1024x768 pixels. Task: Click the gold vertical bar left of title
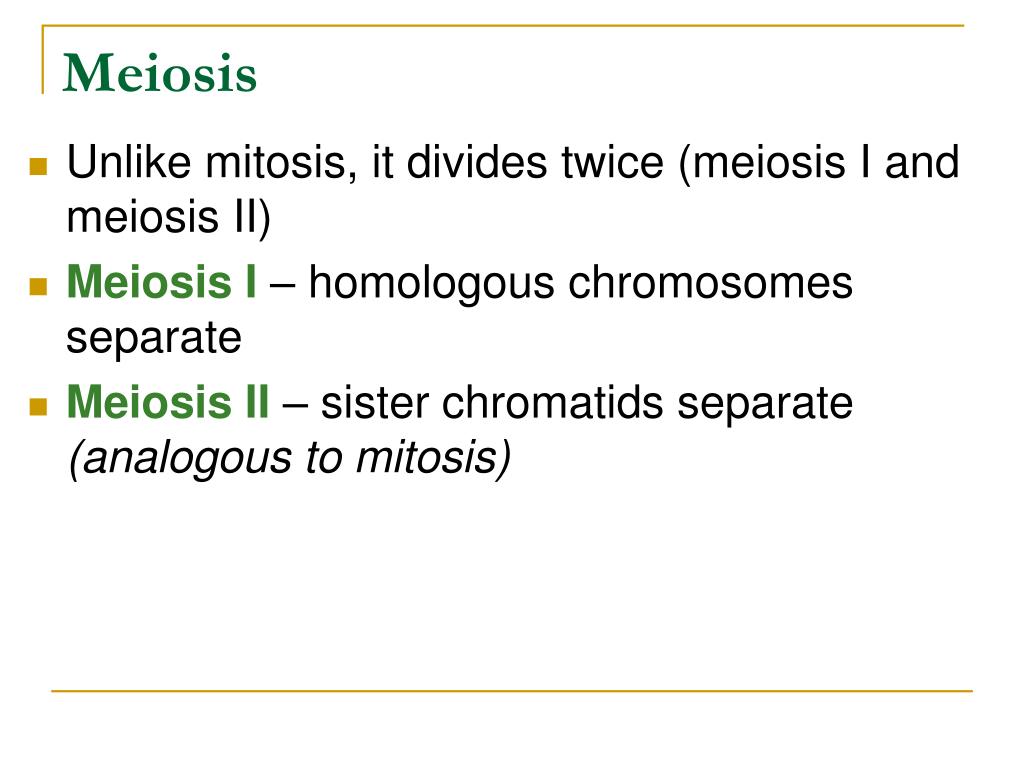(x=43, y=59)
